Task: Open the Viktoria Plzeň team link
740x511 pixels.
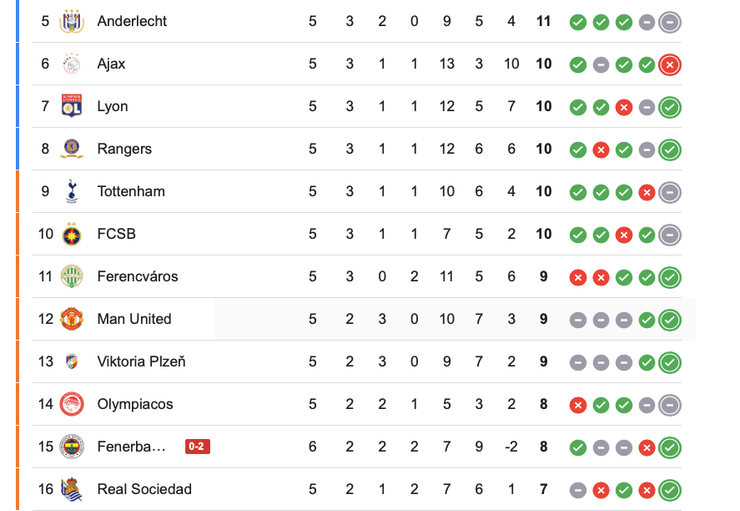Action: click(x=141, y=361)
